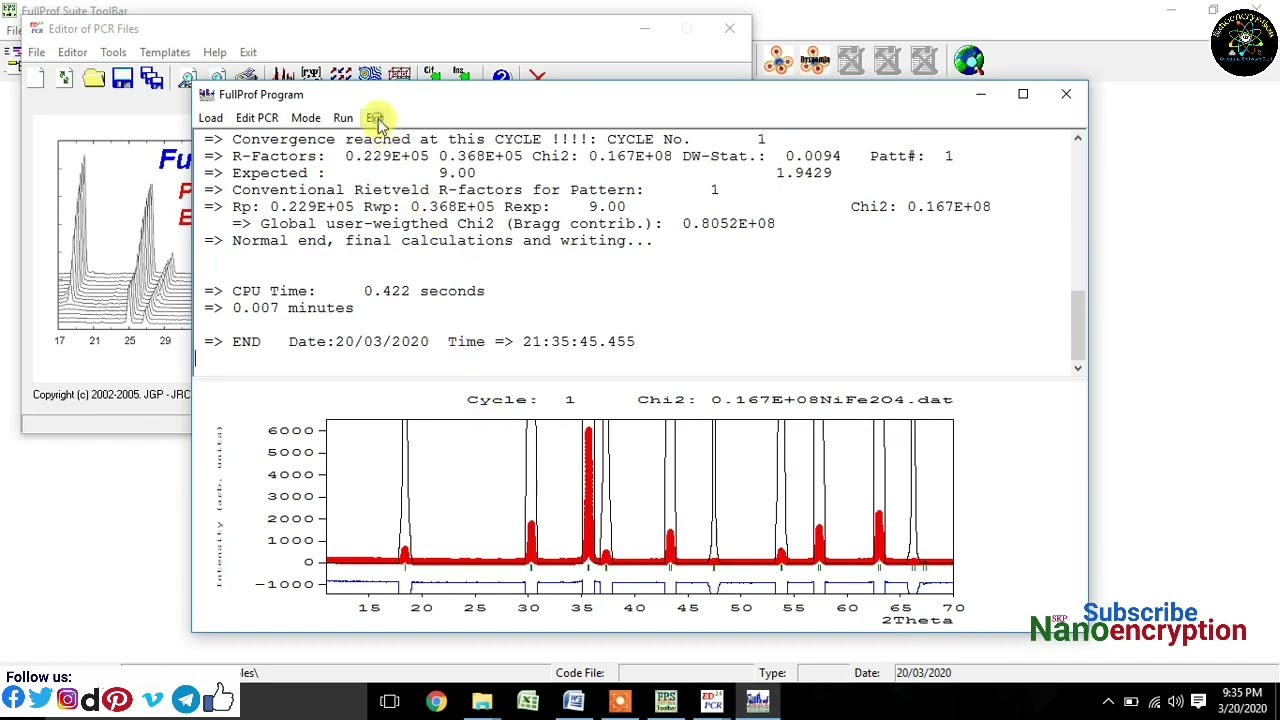
Task: Save the PCR file with the floppy disk icon
Action: 123,77
